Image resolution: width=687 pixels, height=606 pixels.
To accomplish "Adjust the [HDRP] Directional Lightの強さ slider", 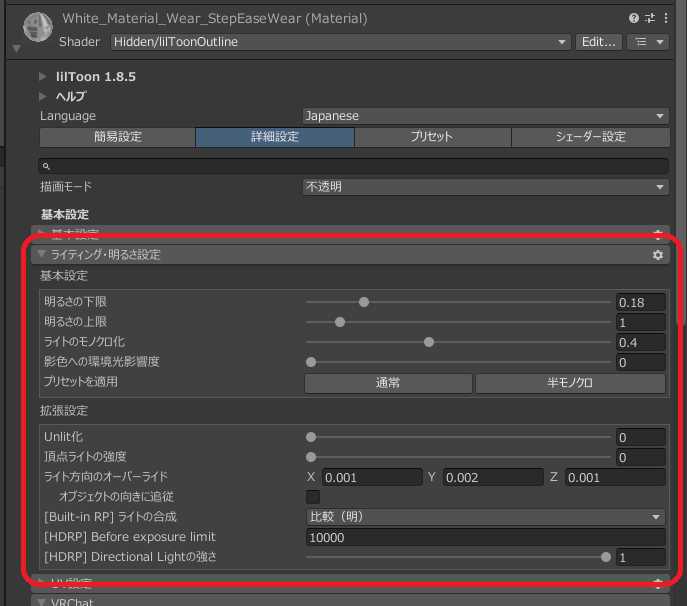I will coord(458,557).
